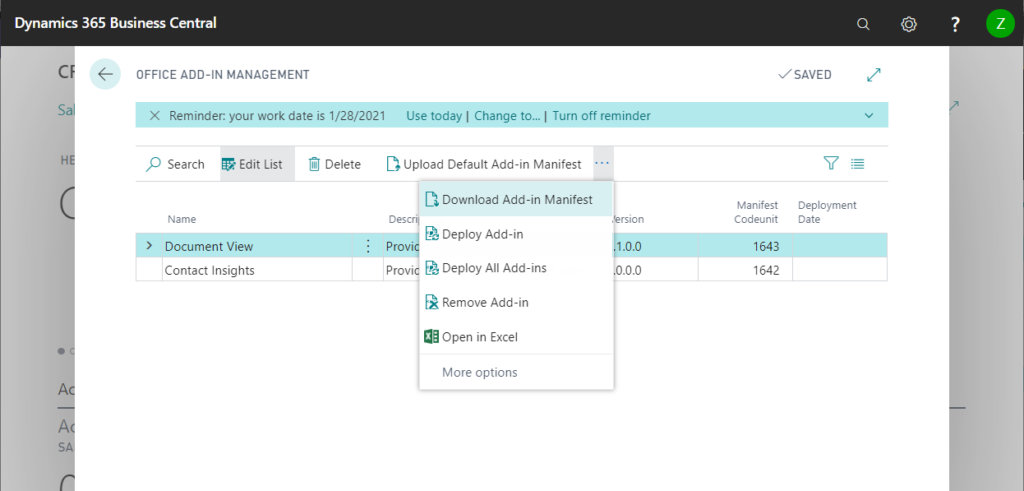Click Turn off reminder link
The image size is (1024, 491).
click(601, 116)
